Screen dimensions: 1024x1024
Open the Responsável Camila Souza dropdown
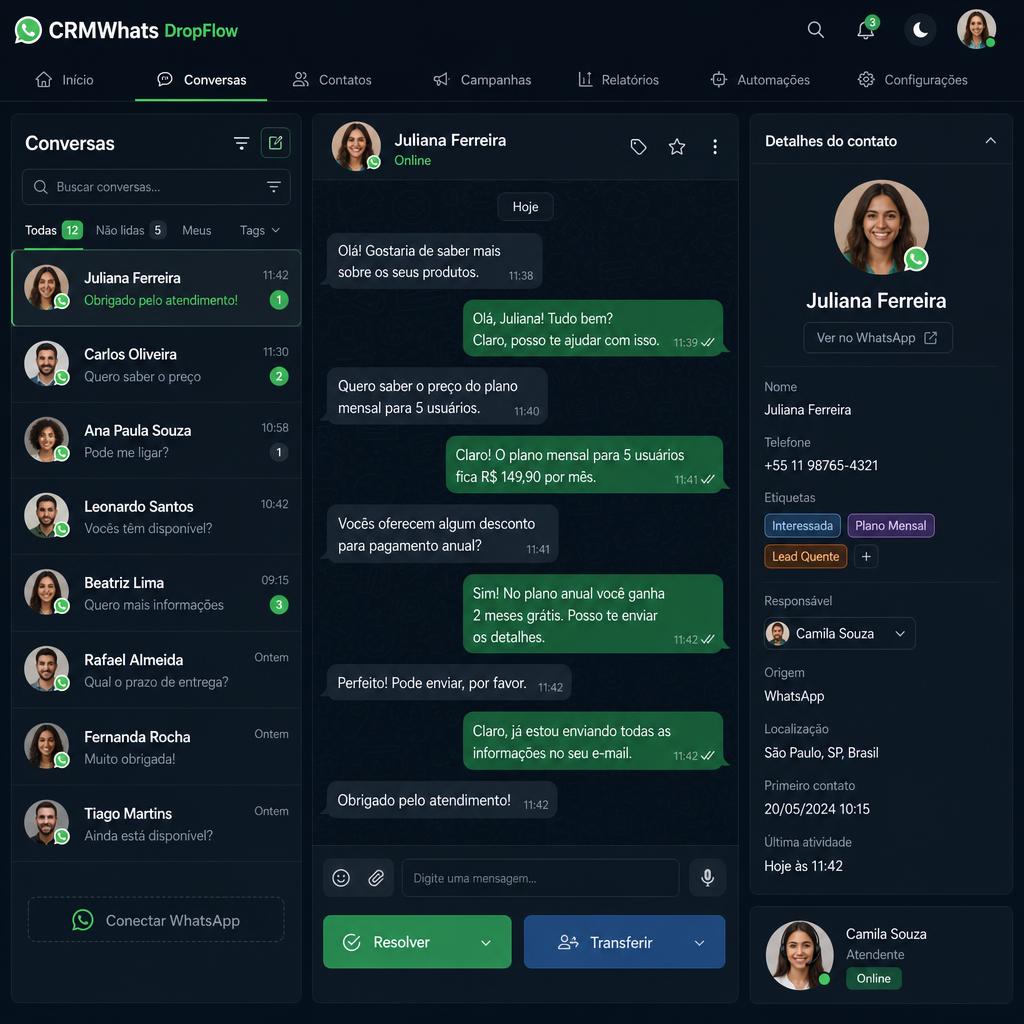click(839, 633)
